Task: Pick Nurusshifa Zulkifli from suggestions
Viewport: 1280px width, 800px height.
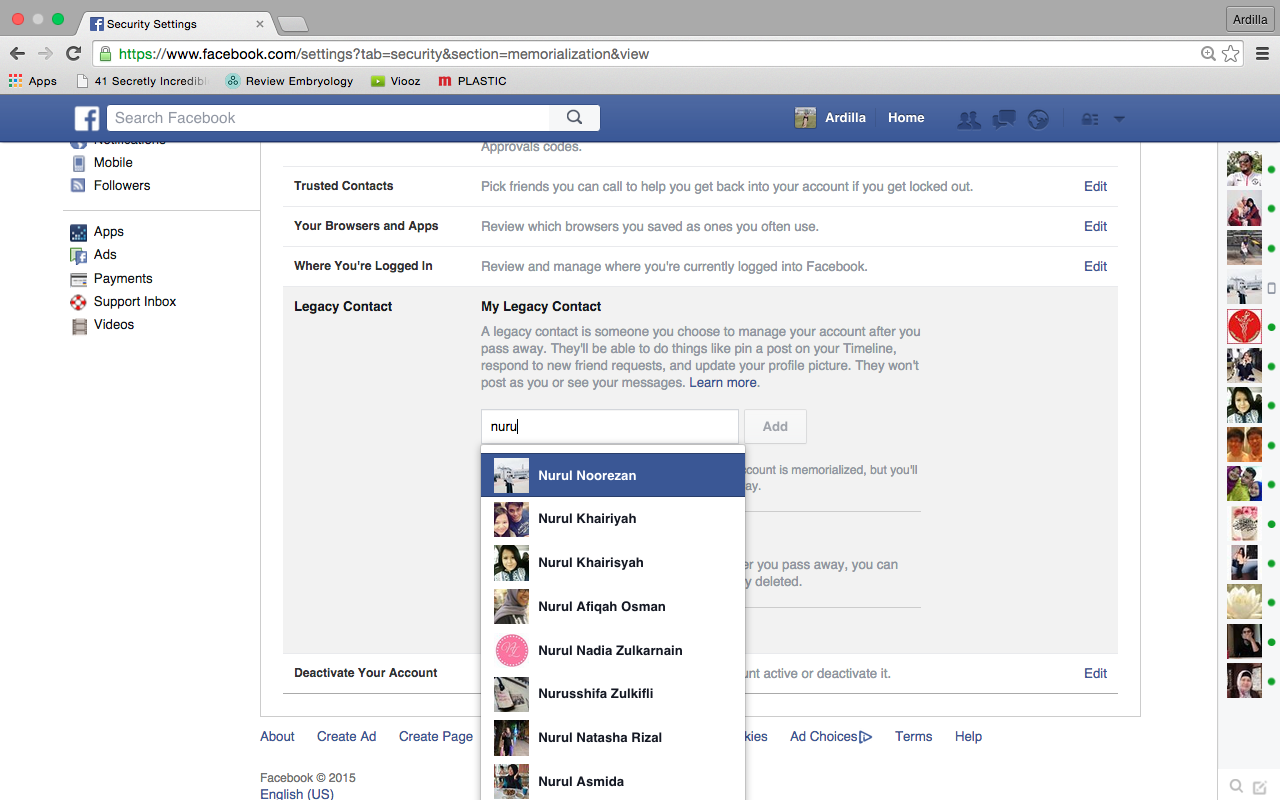Action: 613,694
